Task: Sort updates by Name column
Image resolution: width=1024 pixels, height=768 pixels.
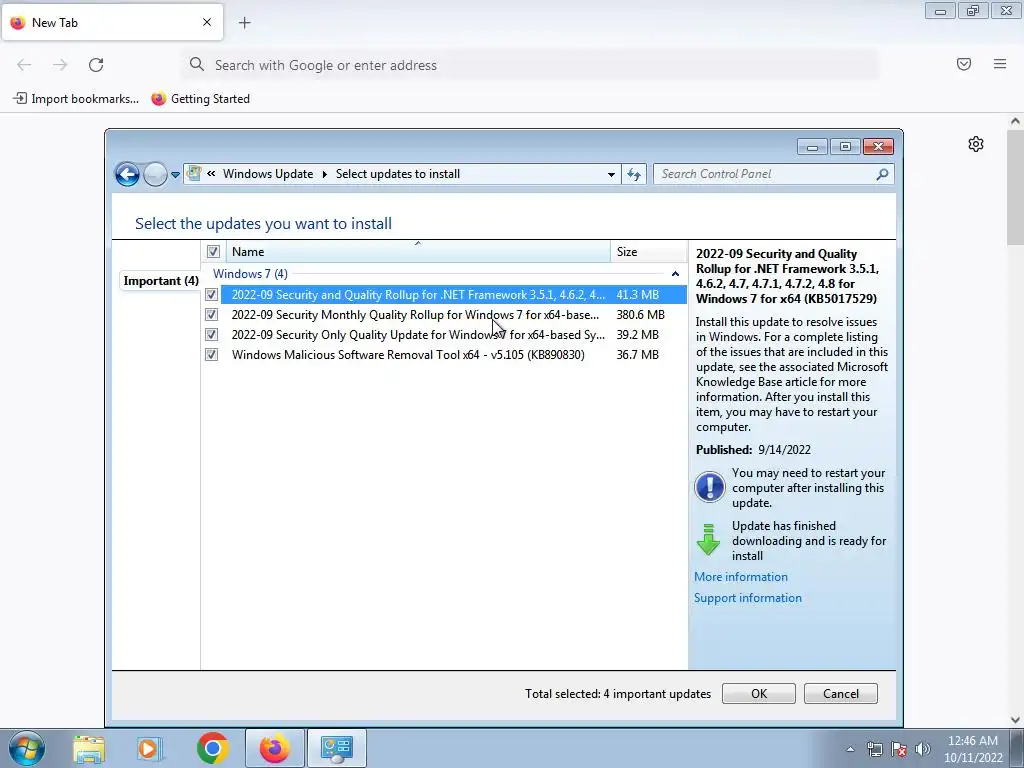Action: click(x=418, y=251)
